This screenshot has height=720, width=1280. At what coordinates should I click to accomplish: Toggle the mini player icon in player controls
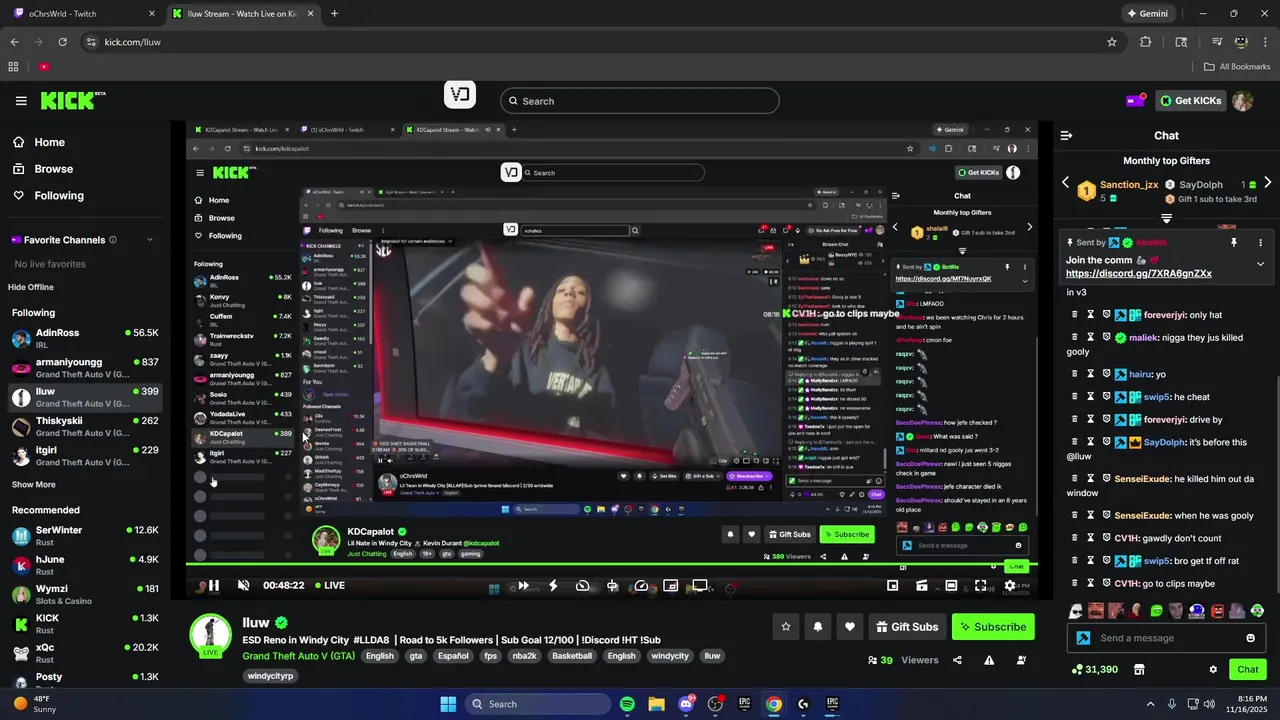click(892, 586)
